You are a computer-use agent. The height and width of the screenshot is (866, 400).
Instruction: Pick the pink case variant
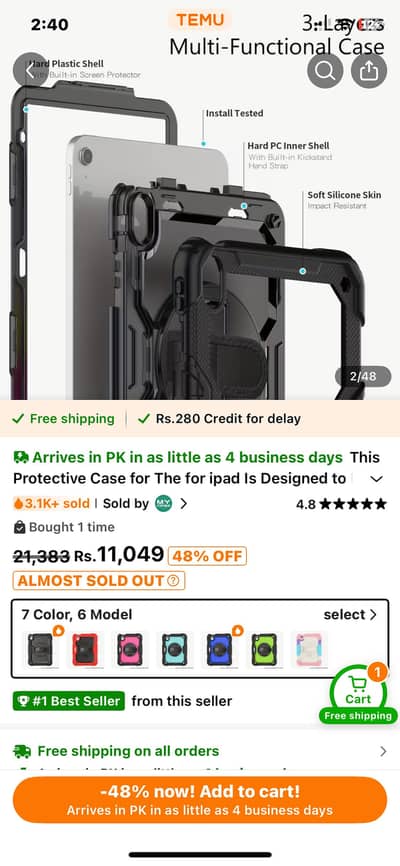pyautogui.click(x=129, y=650)
